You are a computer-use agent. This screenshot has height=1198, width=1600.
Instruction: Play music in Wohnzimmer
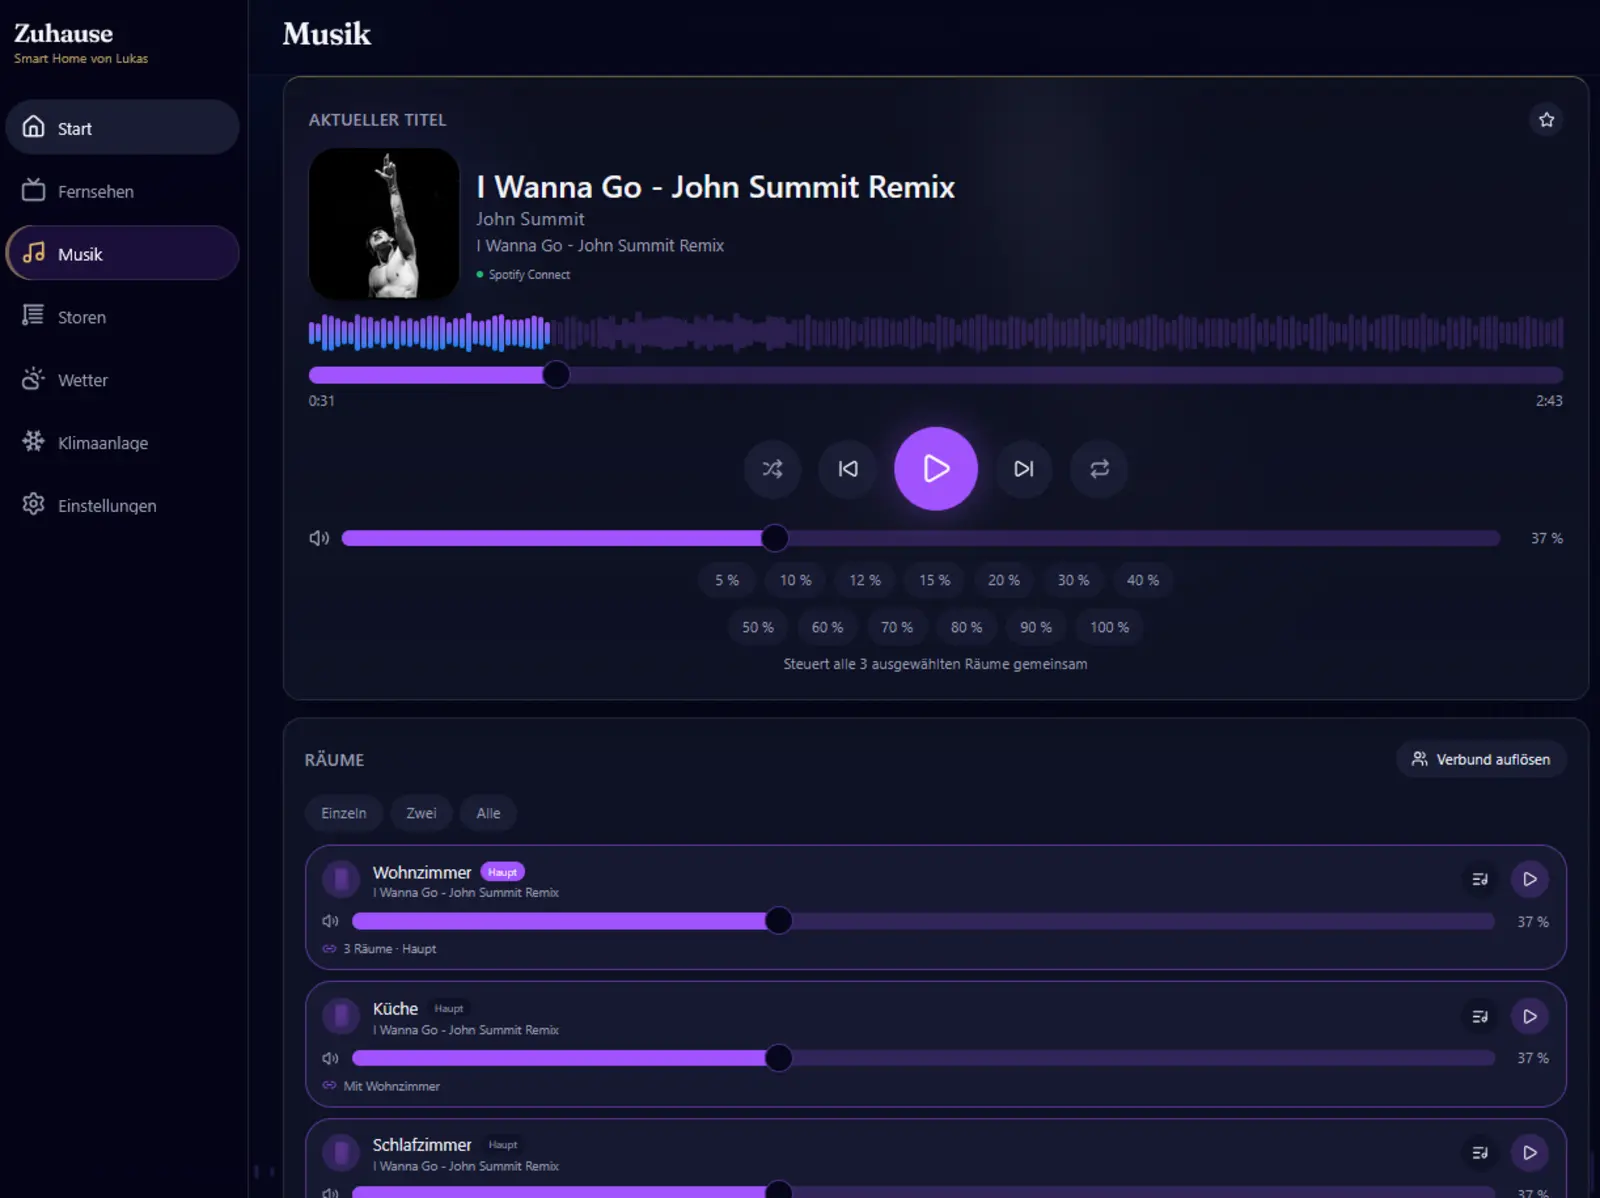pyautogui.click(x=1530, y=879)
